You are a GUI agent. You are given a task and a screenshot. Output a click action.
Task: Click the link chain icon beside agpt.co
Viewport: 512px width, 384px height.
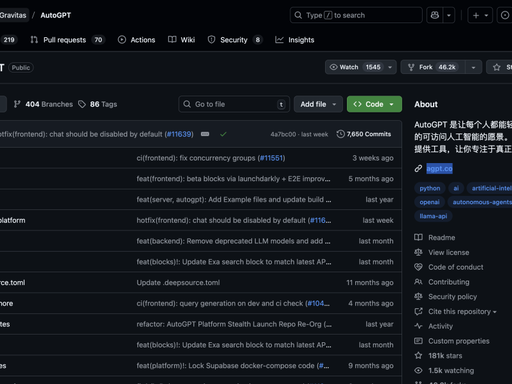point(418,169)
